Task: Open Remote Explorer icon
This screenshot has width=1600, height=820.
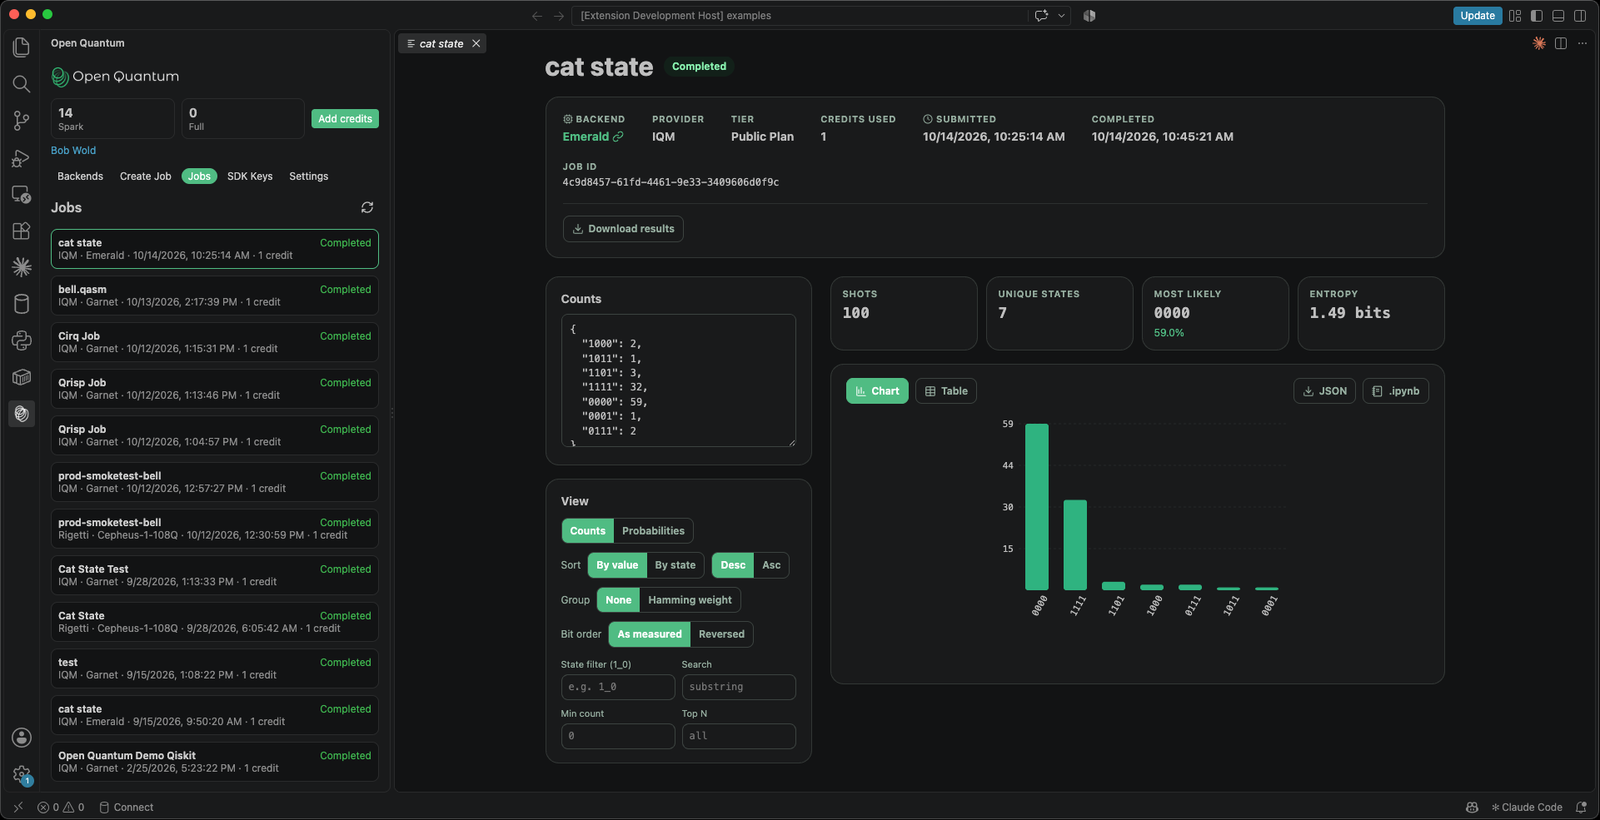Action: 21,194
